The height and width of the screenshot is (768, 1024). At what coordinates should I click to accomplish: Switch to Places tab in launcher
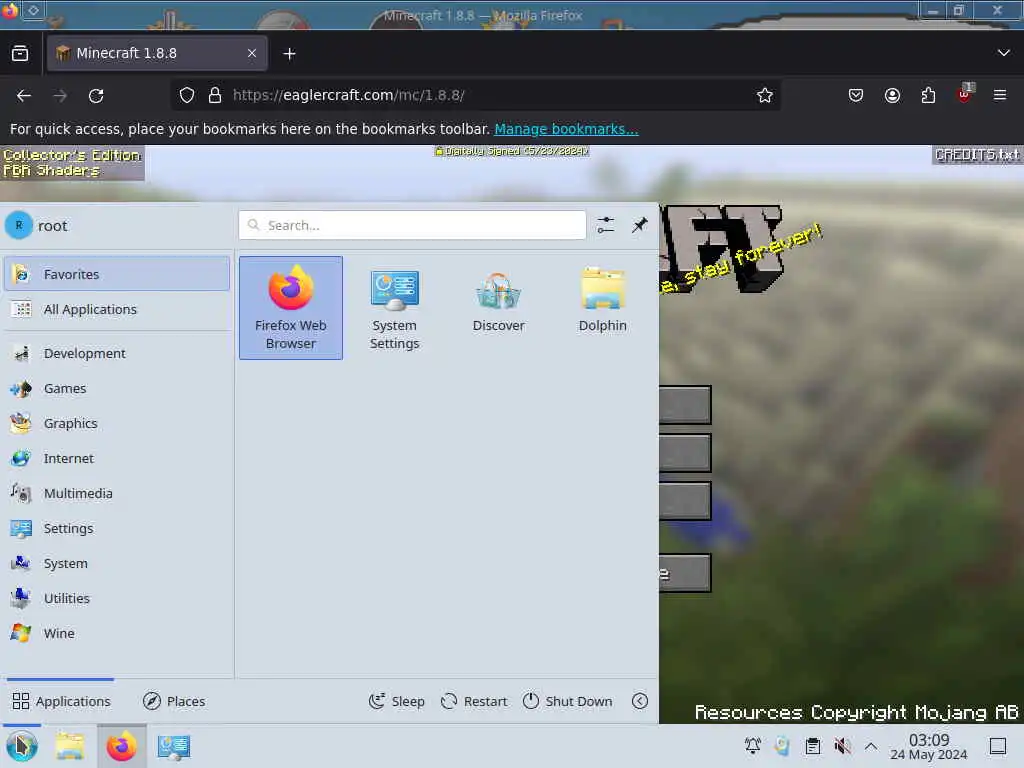[174, 701]
